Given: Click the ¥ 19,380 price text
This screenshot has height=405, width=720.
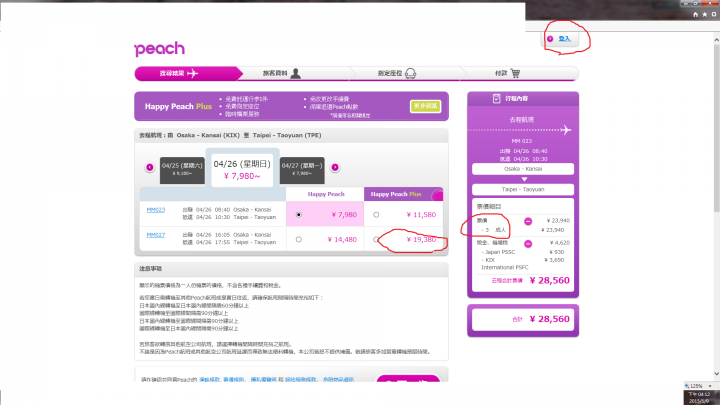Looking at the screenshot, I should tap(421, 239).
